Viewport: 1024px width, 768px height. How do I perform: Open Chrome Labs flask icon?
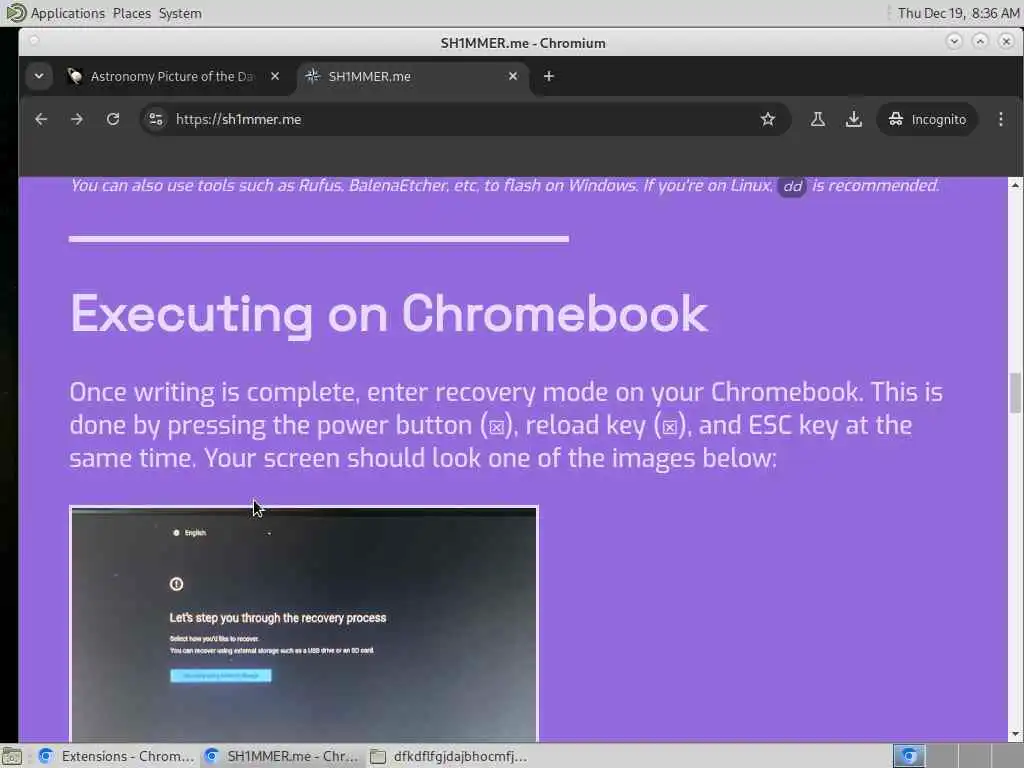[x=818, y=119]
